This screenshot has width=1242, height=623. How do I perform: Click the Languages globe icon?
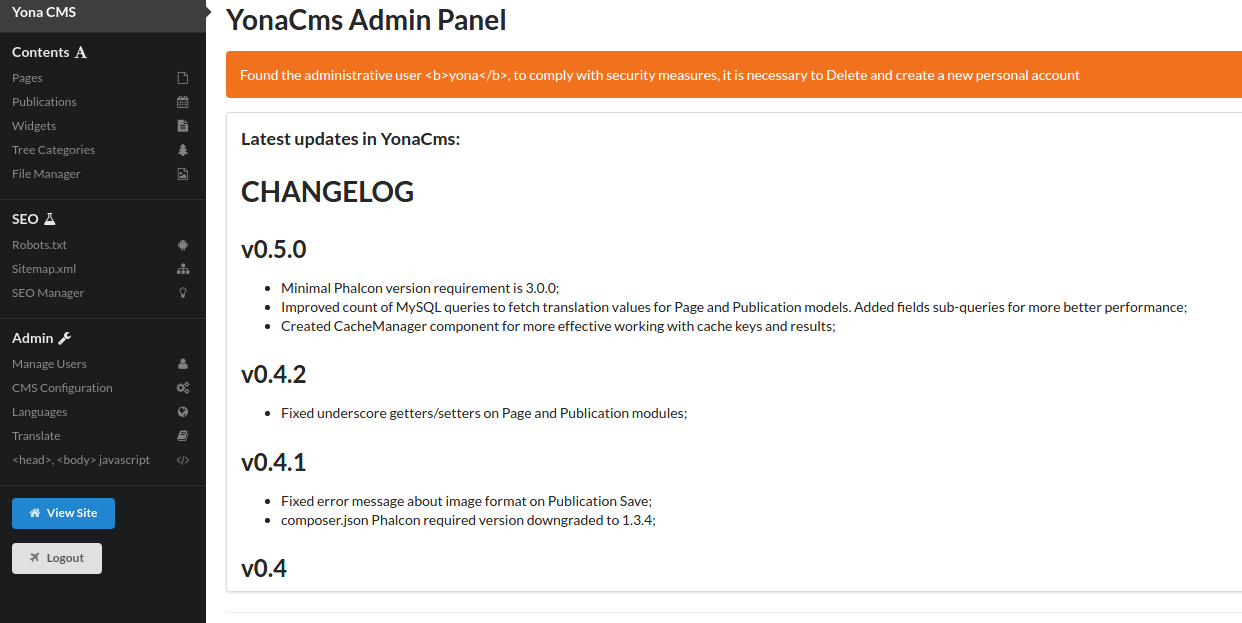(183, 412)
